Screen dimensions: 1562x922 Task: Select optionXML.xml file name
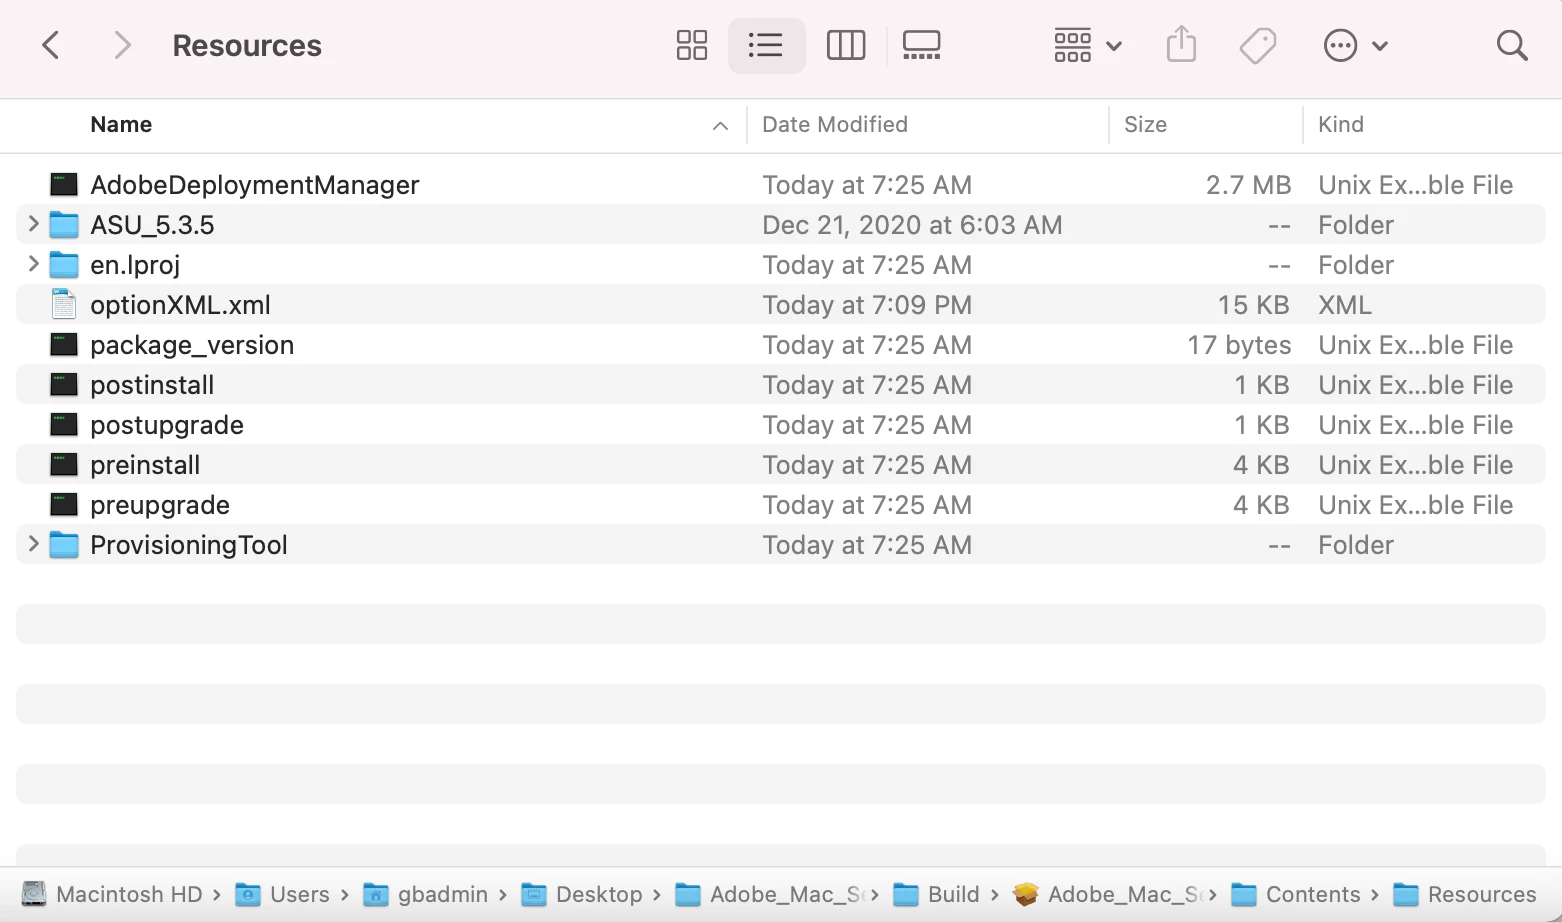180,305
